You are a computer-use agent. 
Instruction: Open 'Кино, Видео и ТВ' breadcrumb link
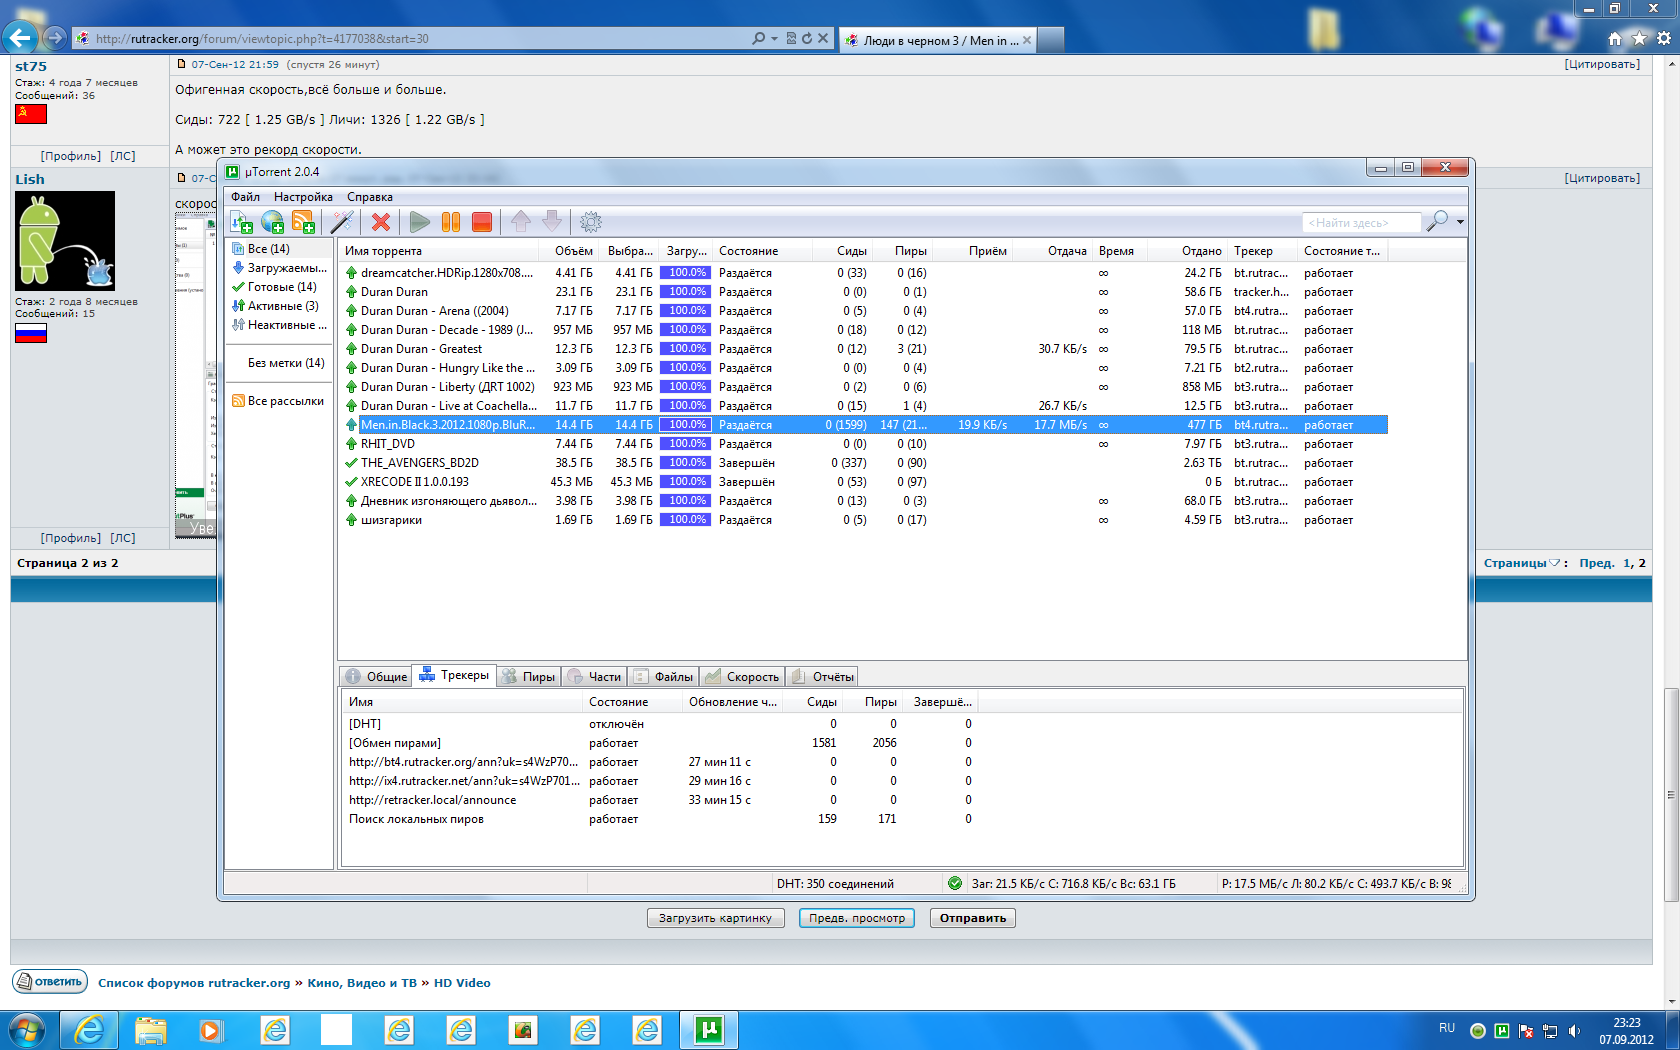pos(362,983)
